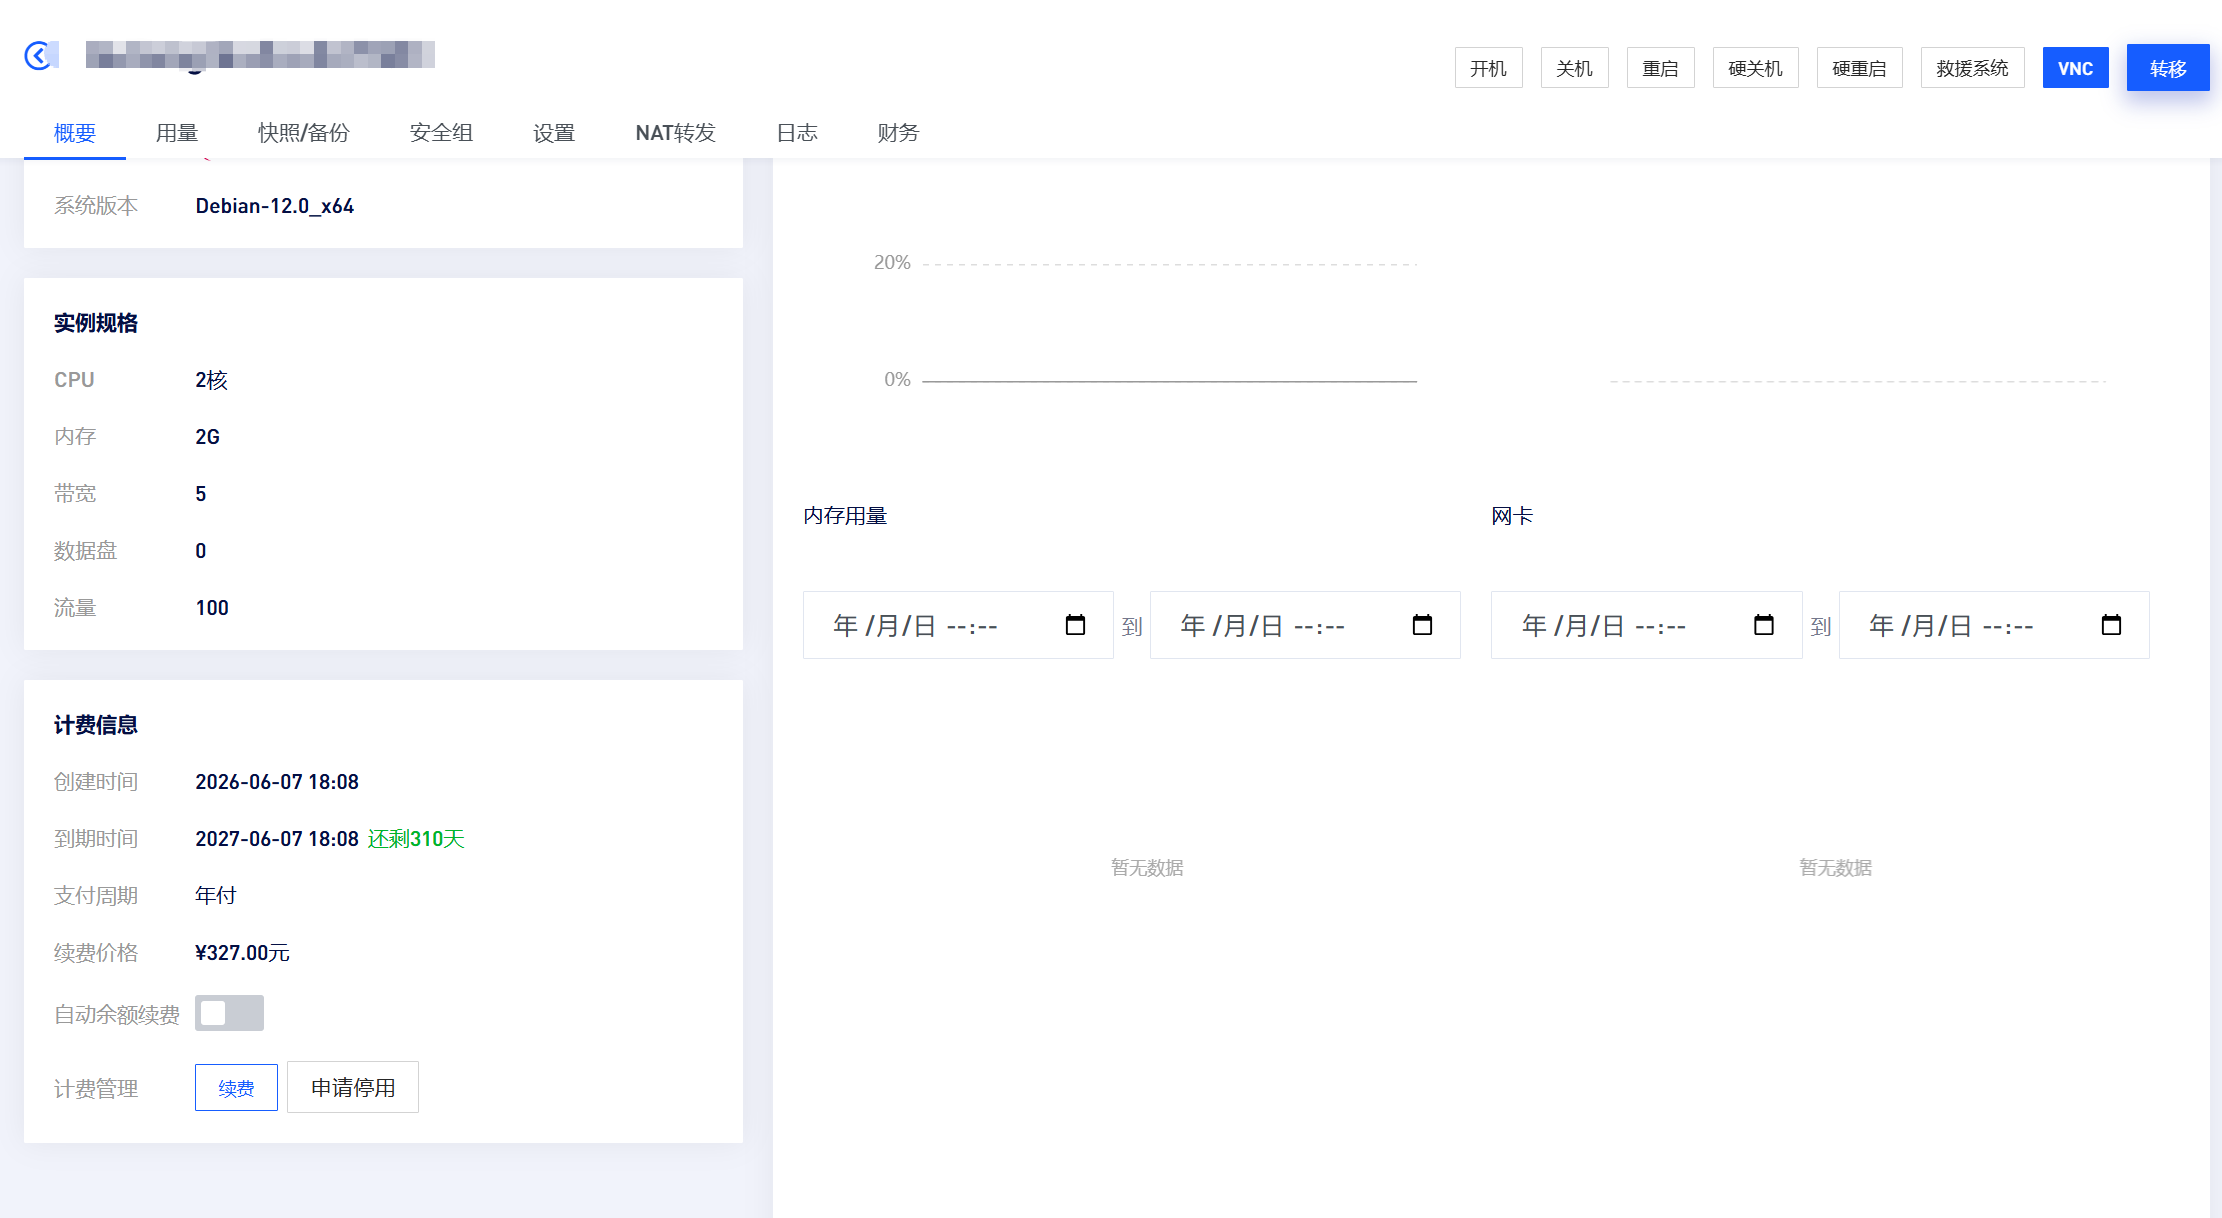Open the 设置 tab
The width and height of the screenshot is (2222, 1218).
[554, 133]
